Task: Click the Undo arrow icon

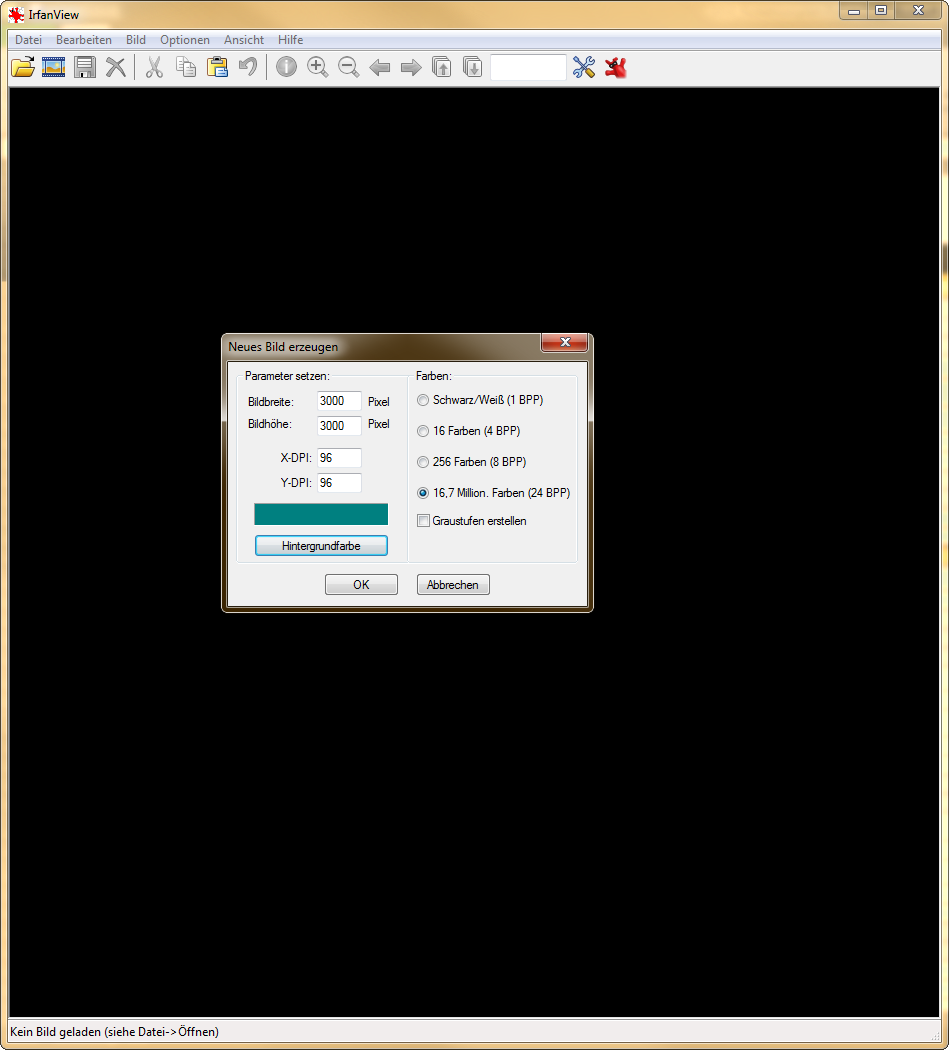Action: point(248,67)
